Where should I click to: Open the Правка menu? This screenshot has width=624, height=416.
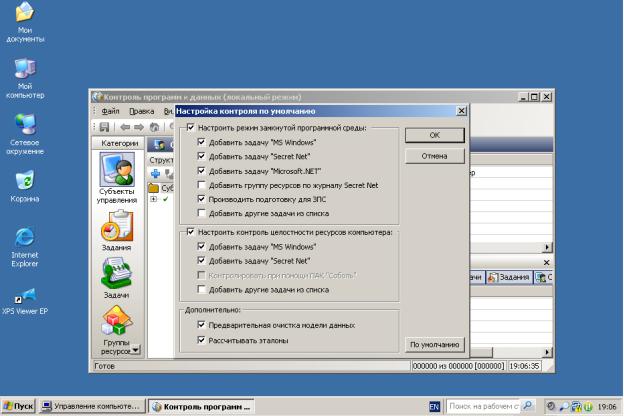(142, 111)
